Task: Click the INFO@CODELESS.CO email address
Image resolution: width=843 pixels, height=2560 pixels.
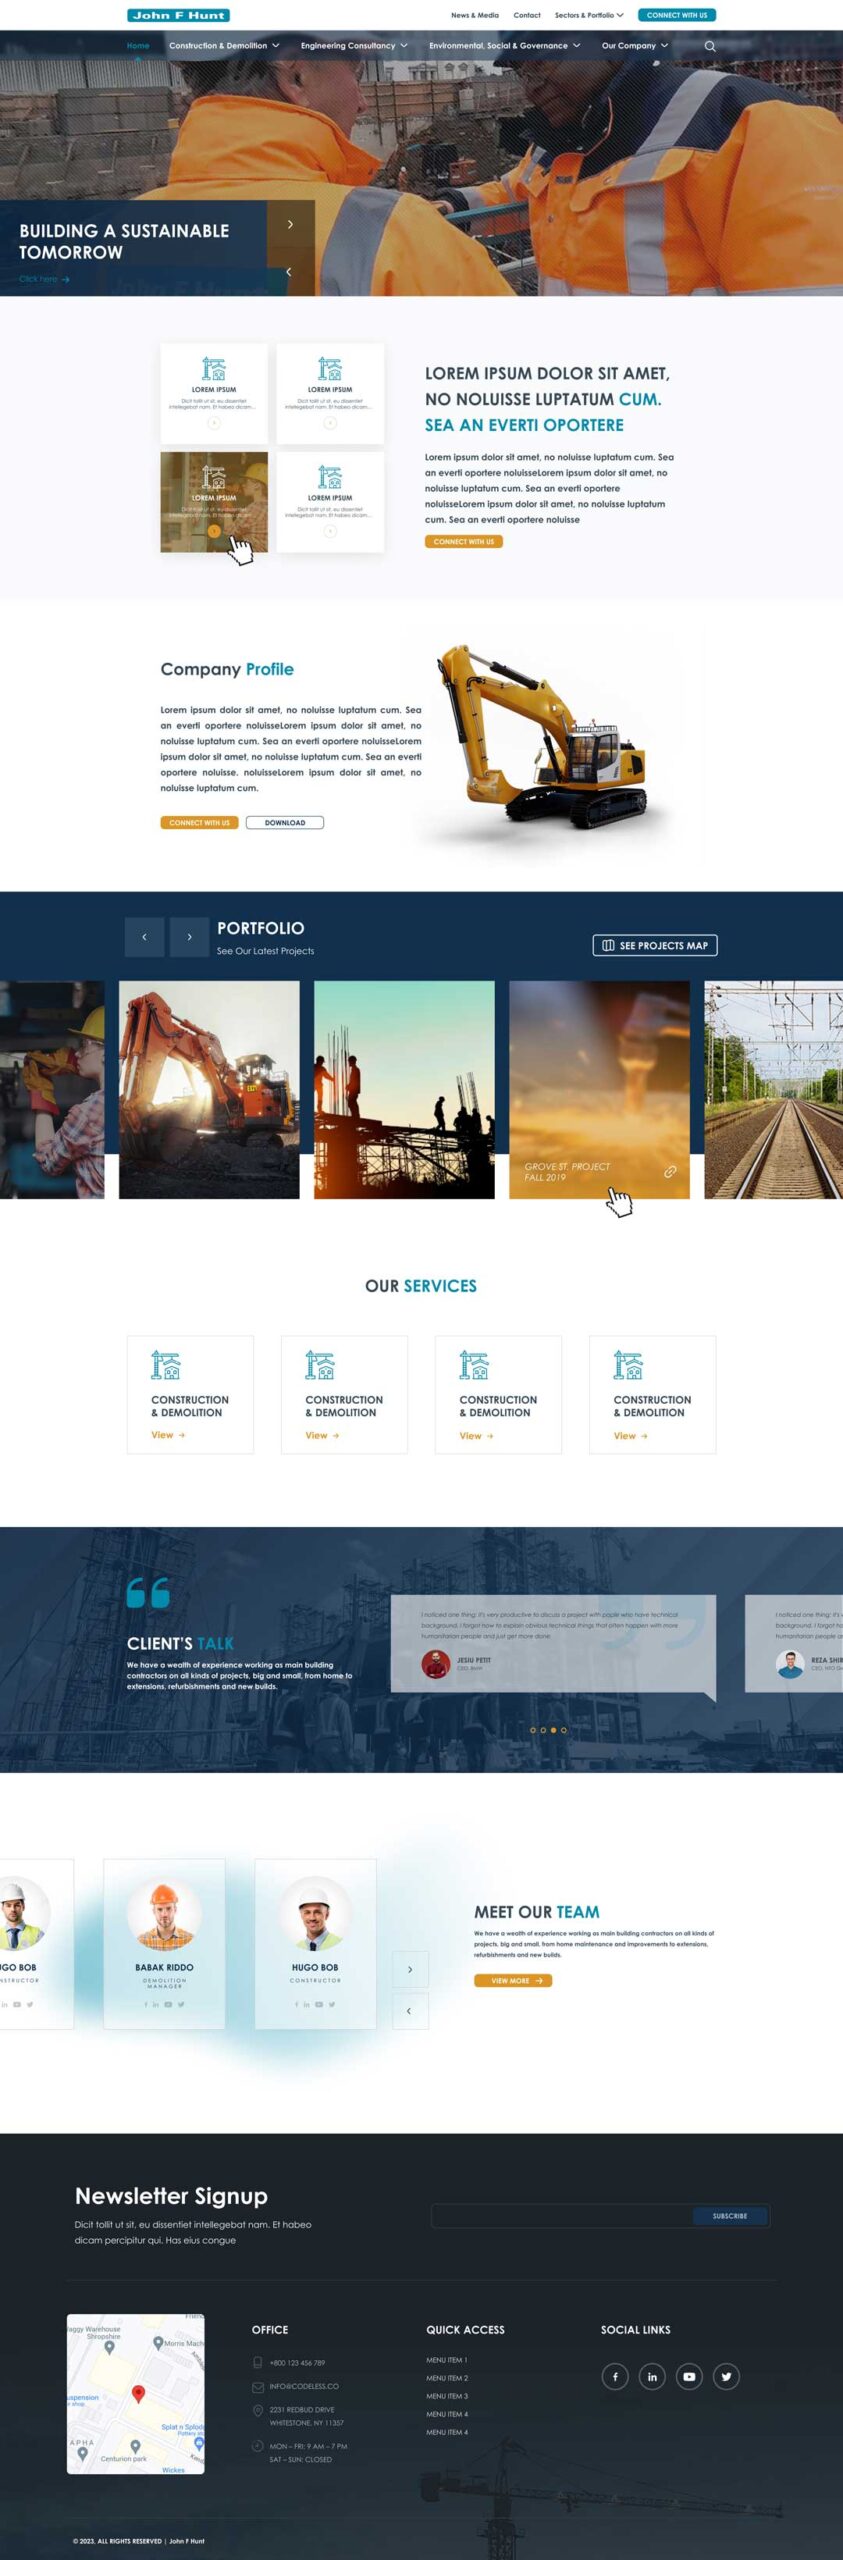Action: [x=304, y=2386]
